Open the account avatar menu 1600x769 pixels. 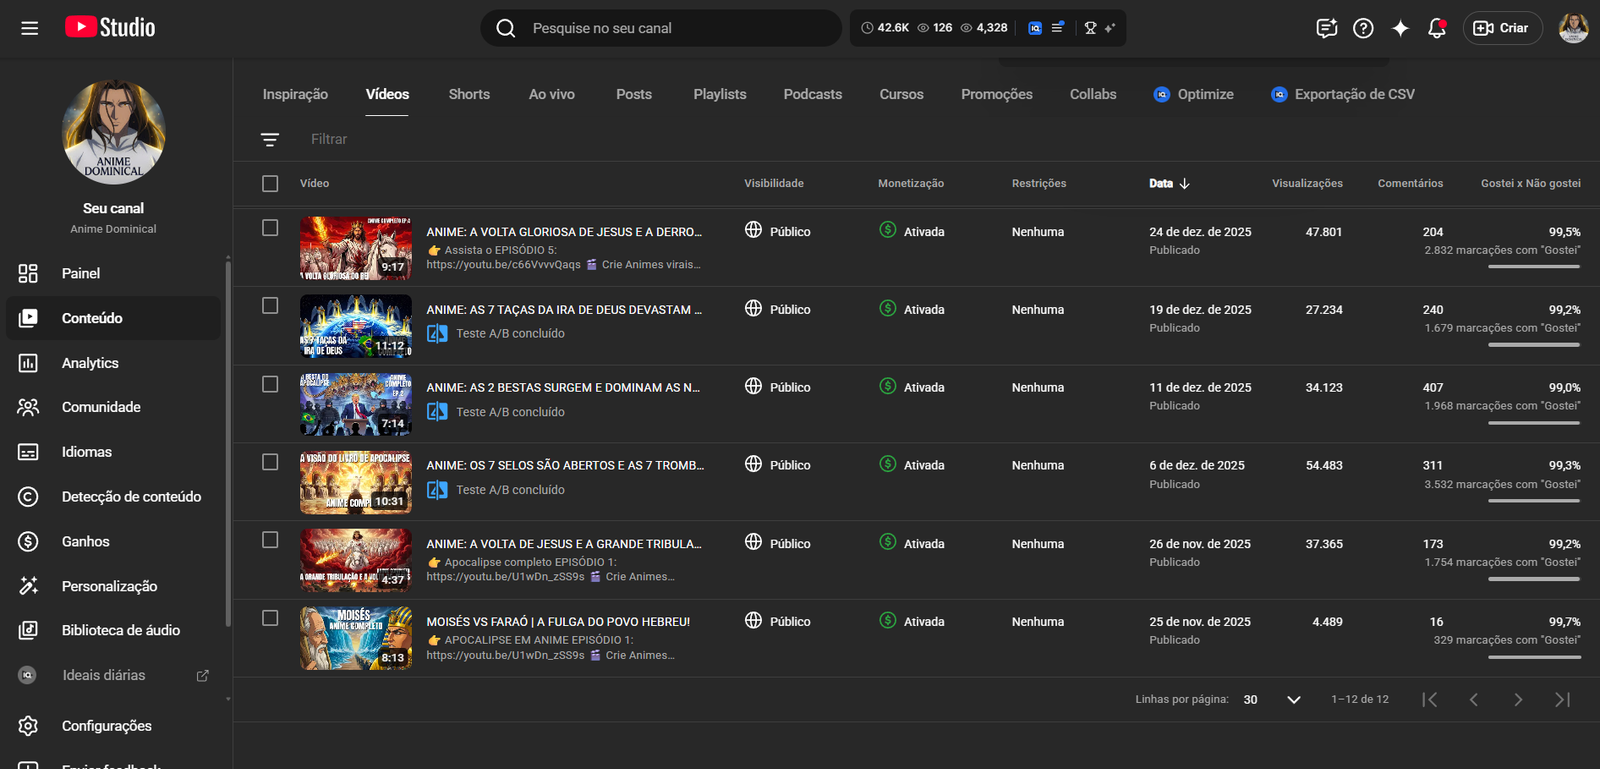pyautogui.click(x=1573, y=28)
